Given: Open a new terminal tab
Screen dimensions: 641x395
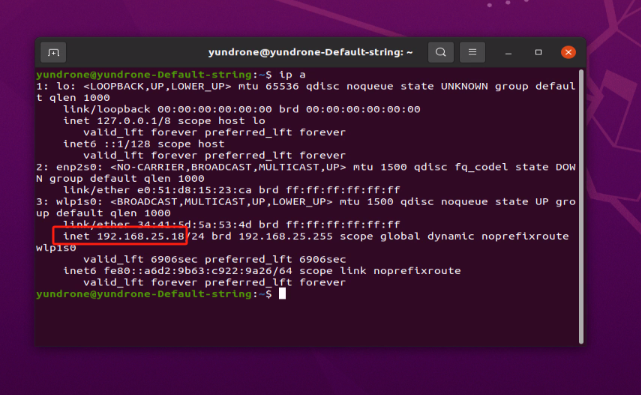Looking at the screenshot, I should tap(54, 52).
